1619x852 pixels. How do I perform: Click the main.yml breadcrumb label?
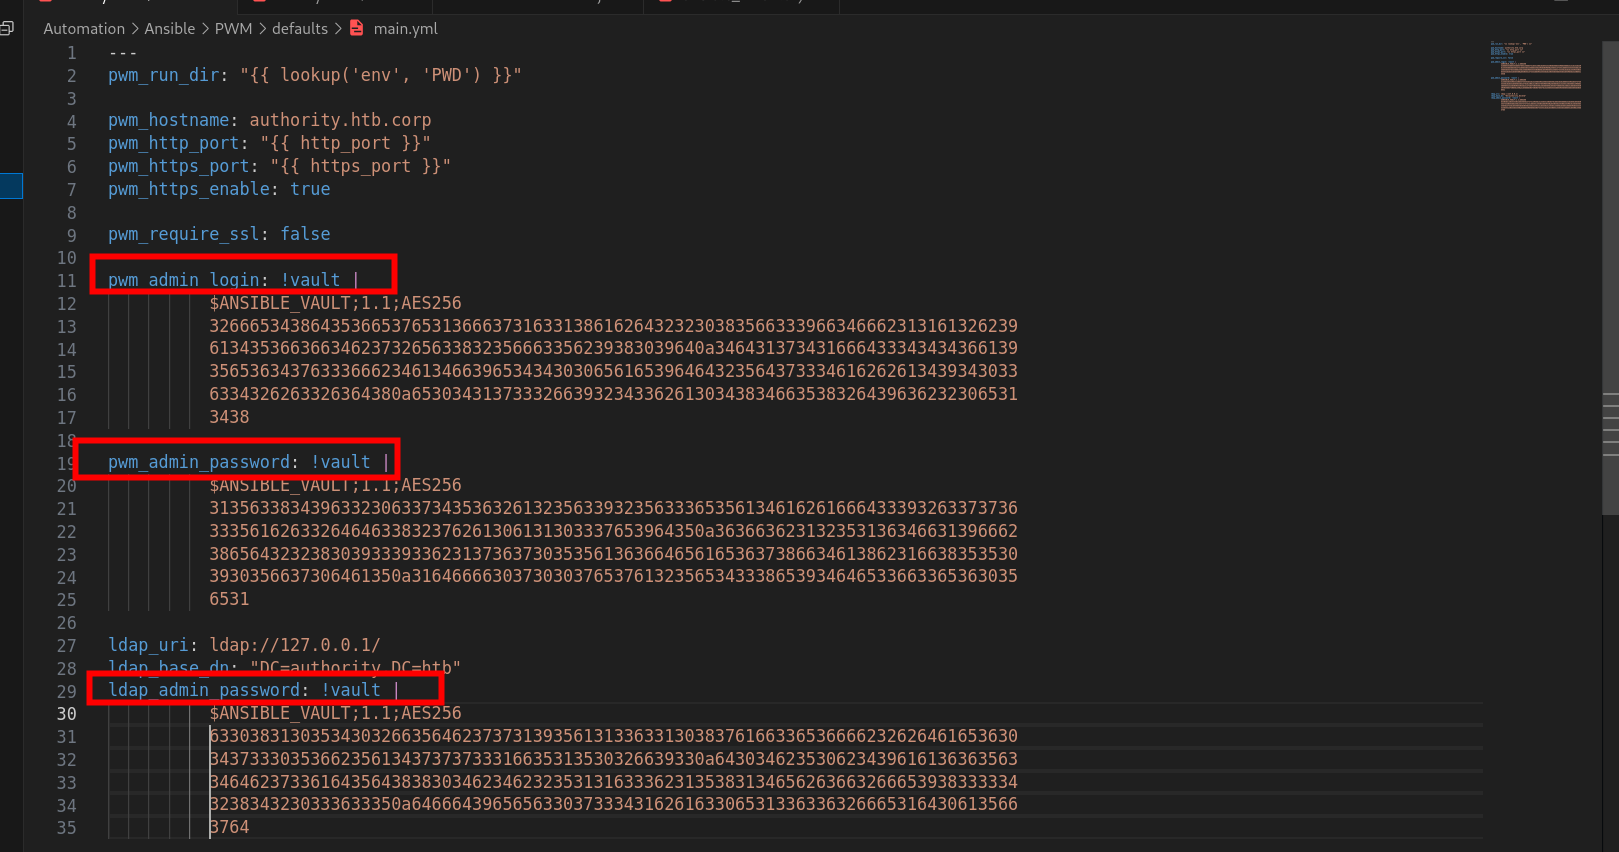point(405,28)
